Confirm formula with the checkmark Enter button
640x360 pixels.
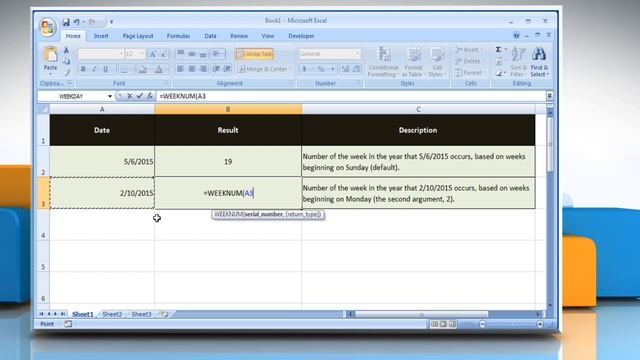tap(140, 96)
